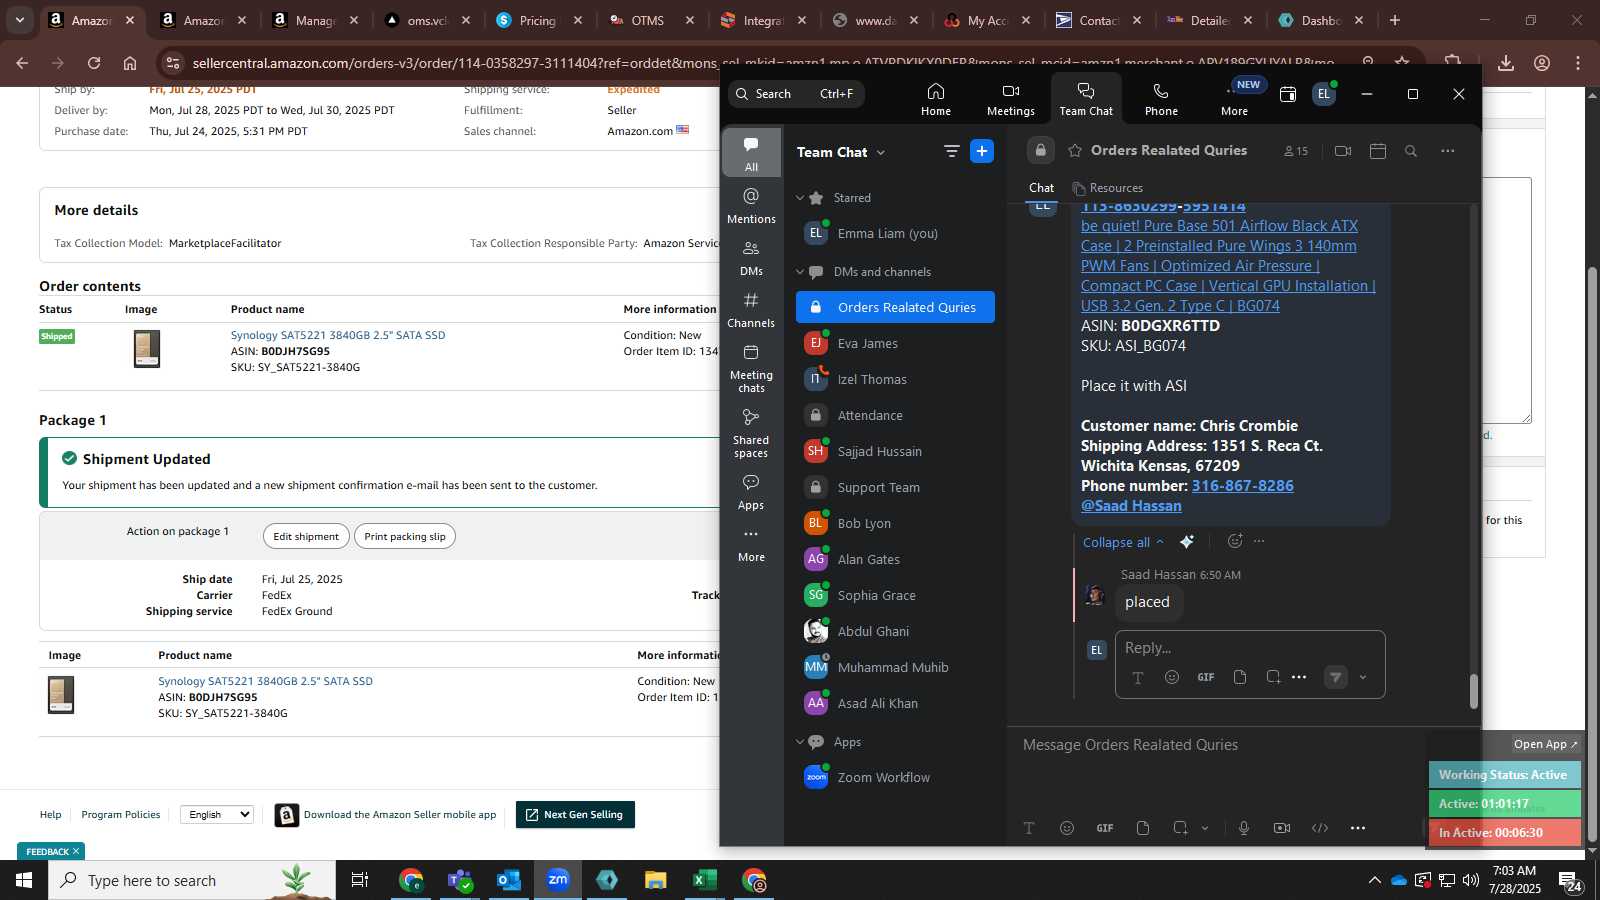Open Zoom Phone tab
1600x900 pixels.
click(1160, 99)
